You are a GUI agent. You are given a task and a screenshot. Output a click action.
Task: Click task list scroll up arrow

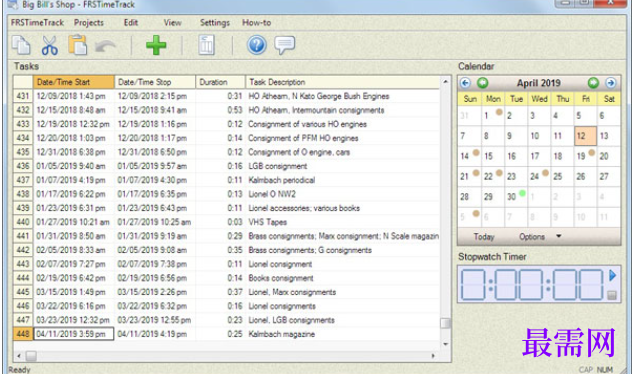(445, 81)
